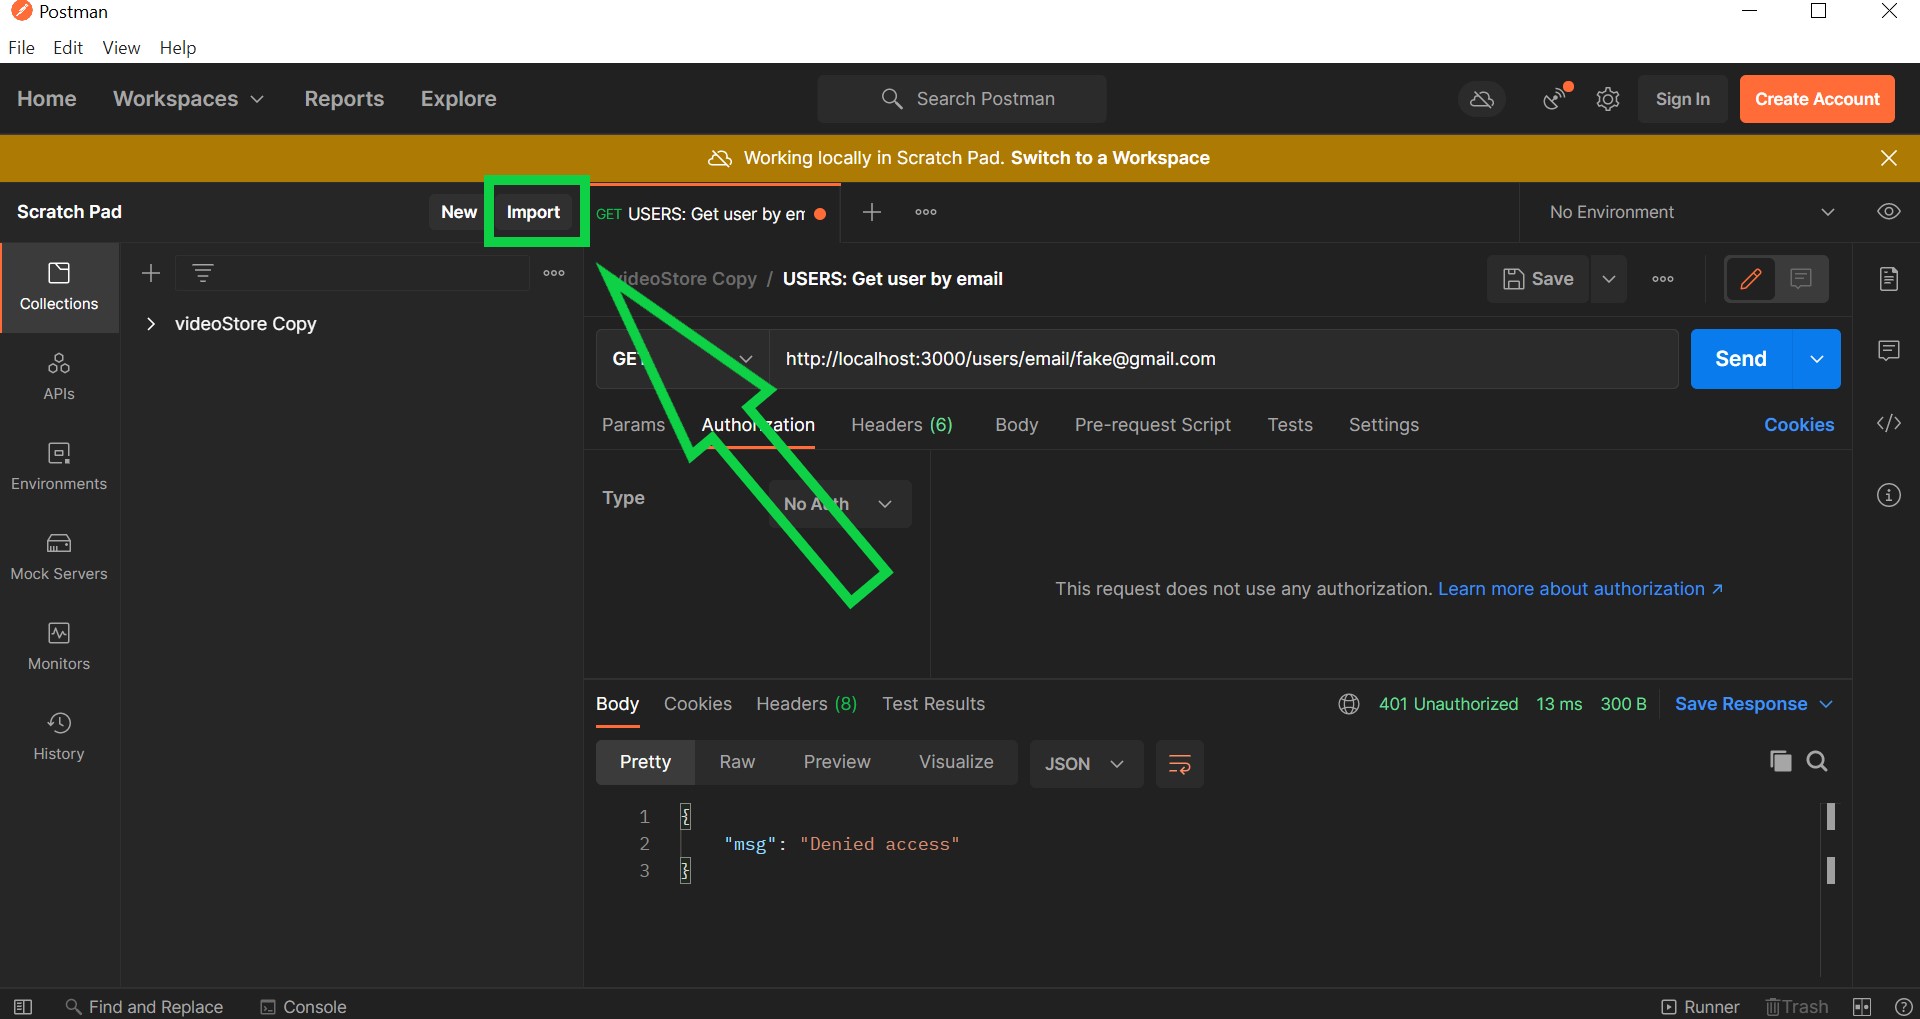Open the two-pane layout icon
1920x1019 pixels.
pyautogui.click(x=1862, y=1006)
